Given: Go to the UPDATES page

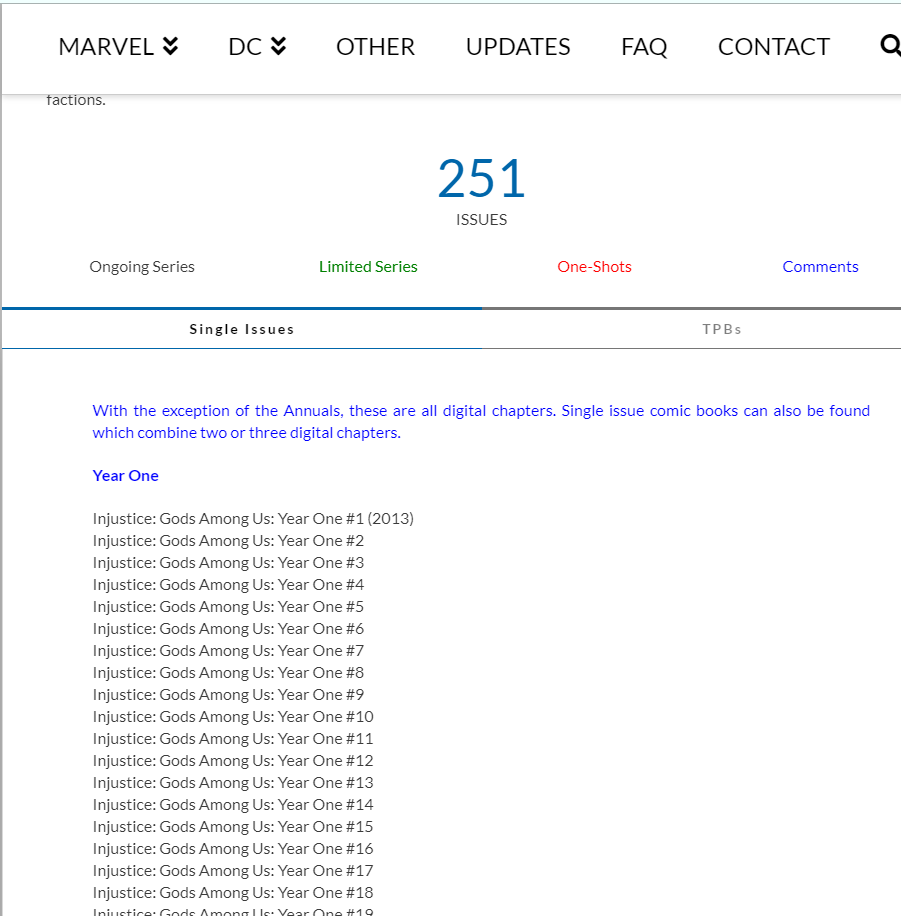Looking at the screenshot, I should coord(518,47).
